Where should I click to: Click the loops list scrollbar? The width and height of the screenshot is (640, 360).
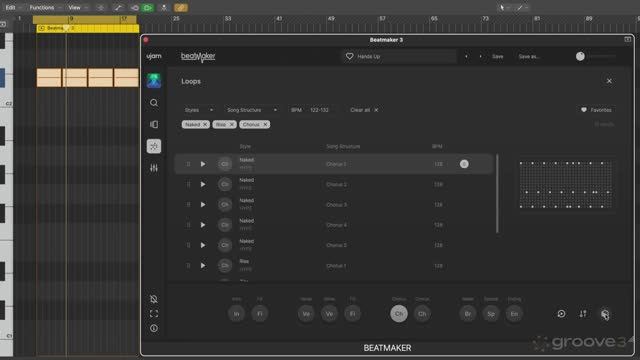click(x=497, y=194)
